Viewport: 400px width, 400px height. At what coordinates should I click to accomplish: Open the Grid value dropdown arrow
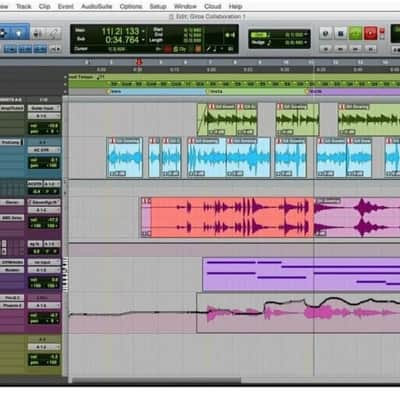coord(306,34)
